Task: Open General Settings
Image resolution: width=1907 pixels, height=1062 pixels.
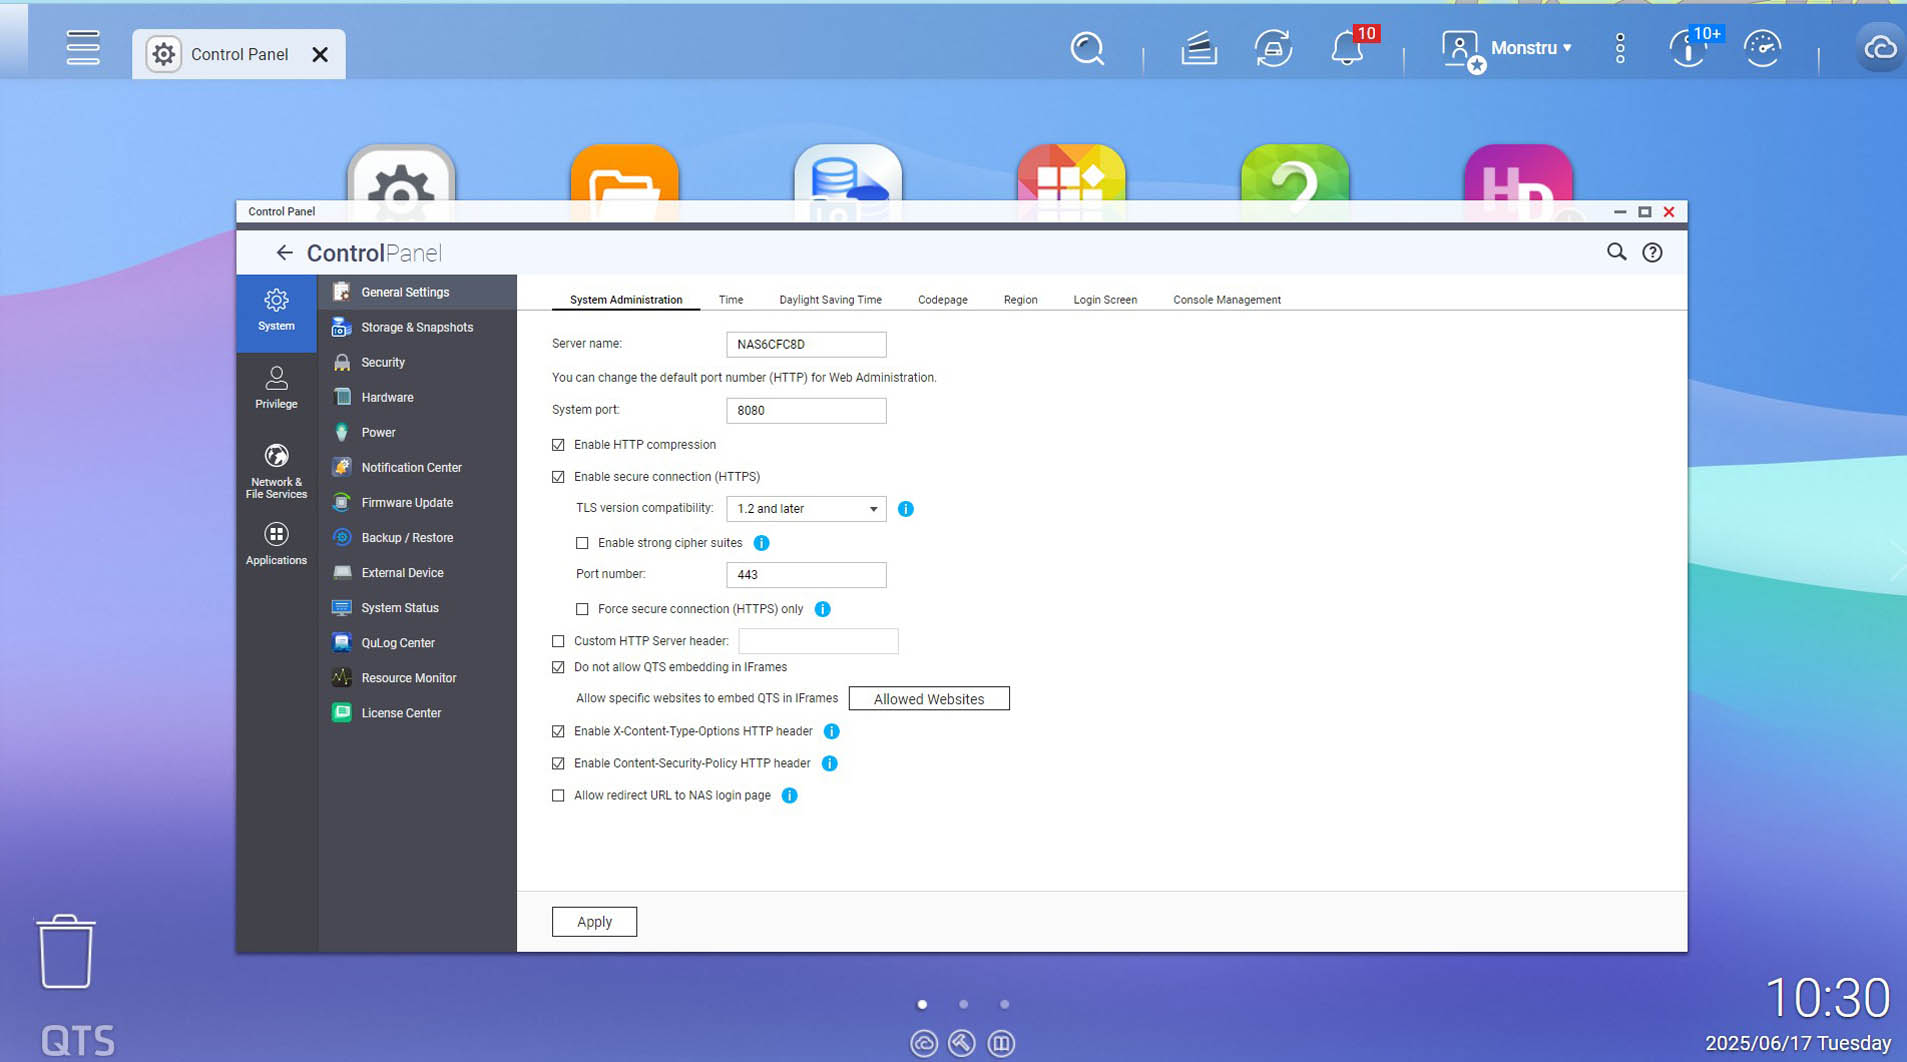Action: (x=417, y=292)
